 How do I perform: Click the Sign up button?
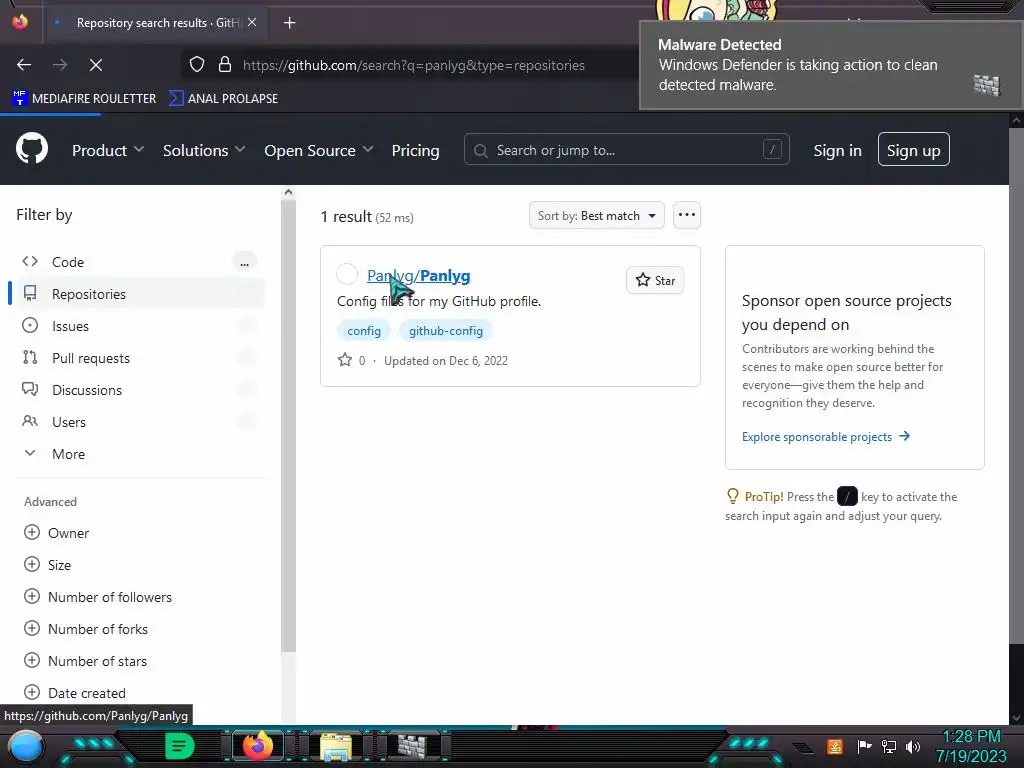[x=914, y=150]
